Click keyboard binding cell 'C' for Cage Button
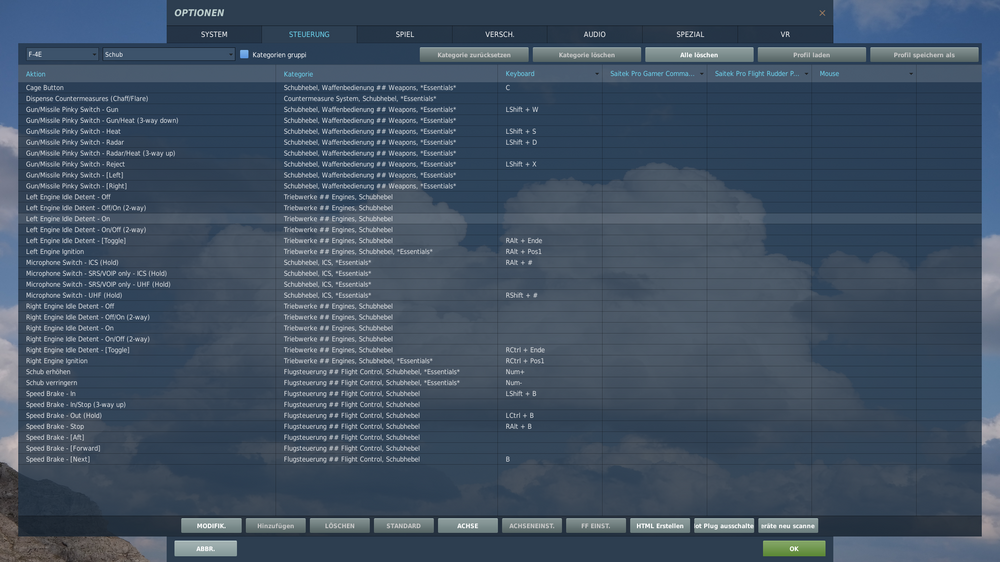Screen dimensions: 1000x562 tap(550, 87)
